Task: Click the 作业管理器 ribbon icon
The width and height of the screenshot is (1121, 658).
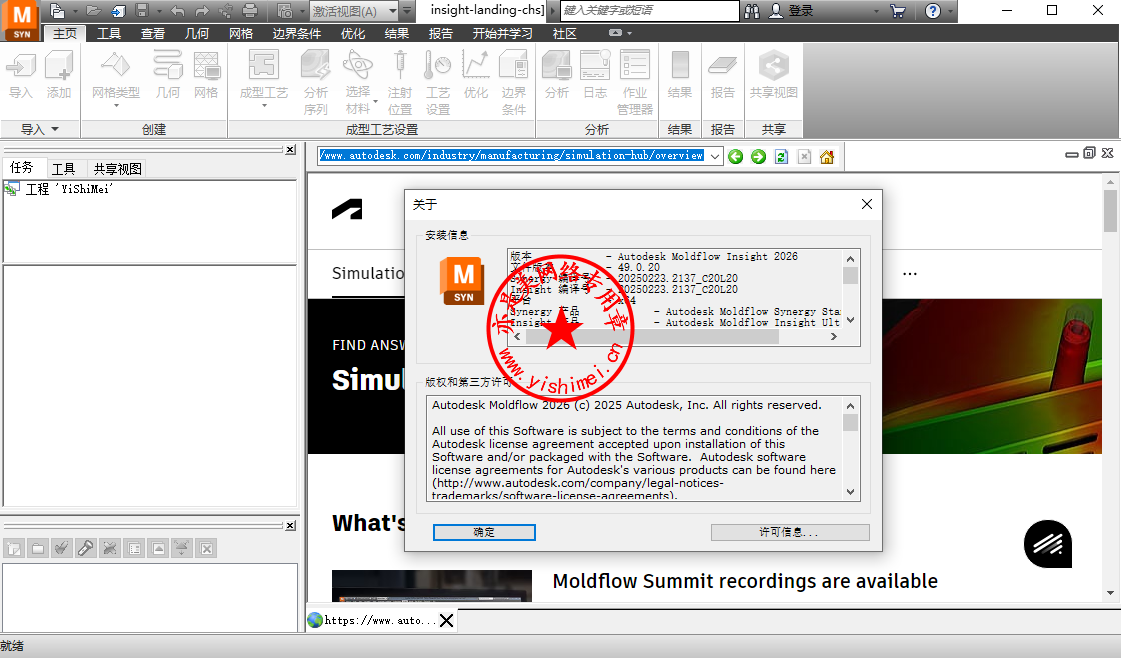Action: point(635,82)
